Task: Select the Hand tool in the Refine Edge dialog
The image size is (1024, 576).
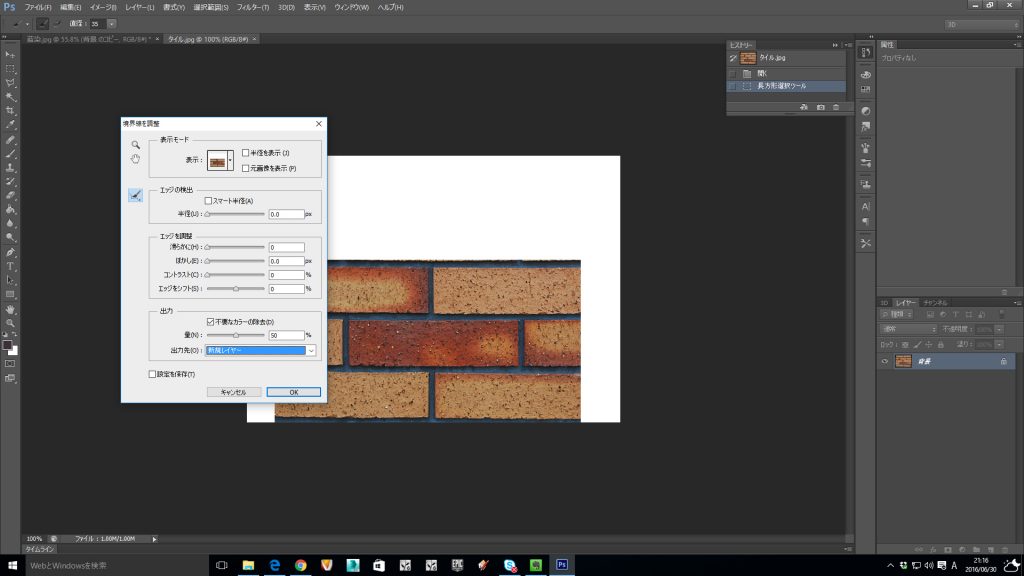Action: (x=135, y=159)
